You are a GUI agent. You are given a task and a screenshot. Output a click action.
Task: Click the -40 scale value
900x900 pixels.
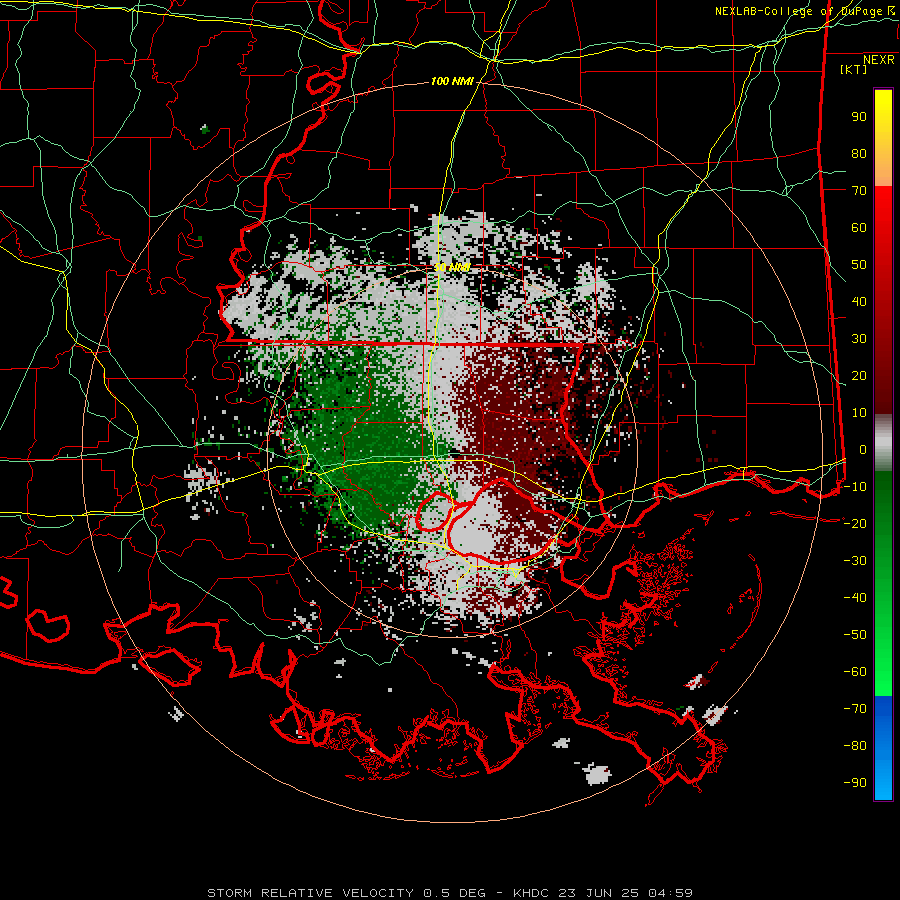click(x=855, y=598)
